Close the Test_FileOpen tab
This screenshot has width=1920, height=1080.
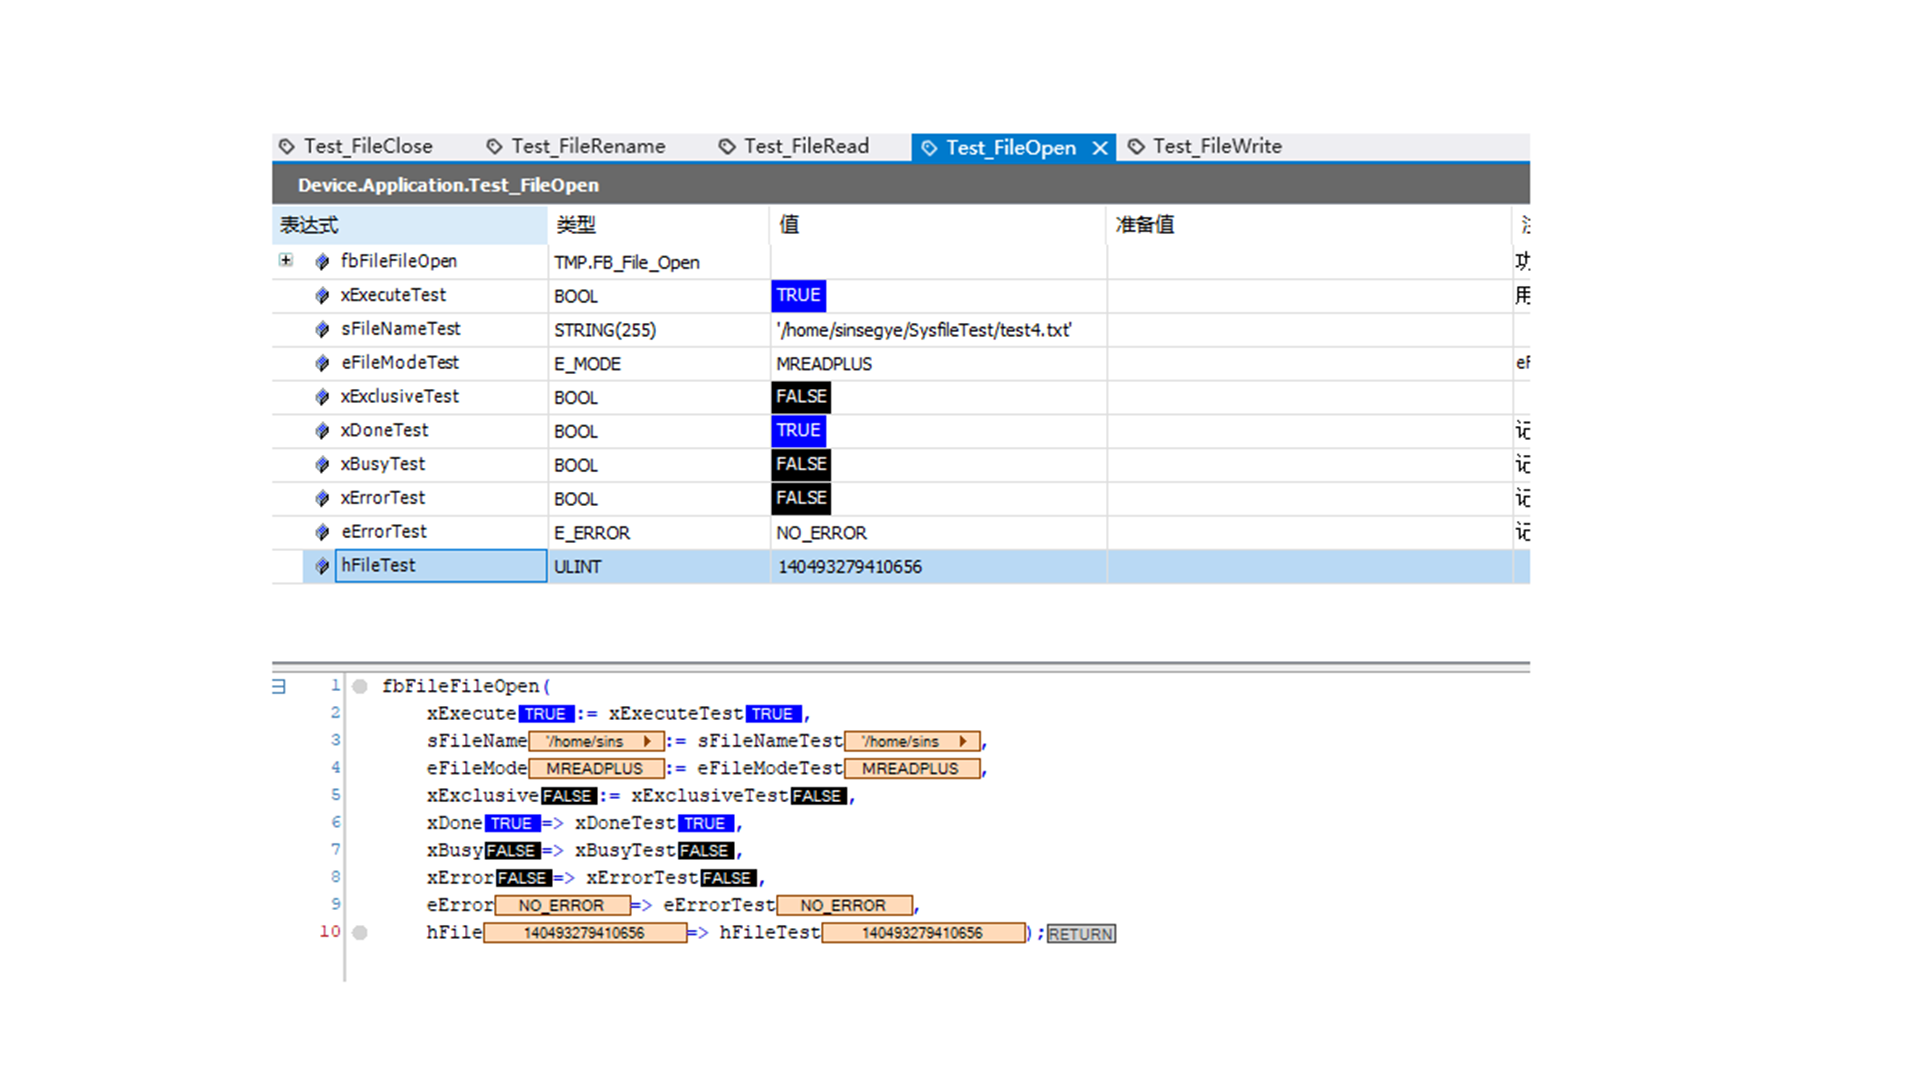(x=1100, y=148)
